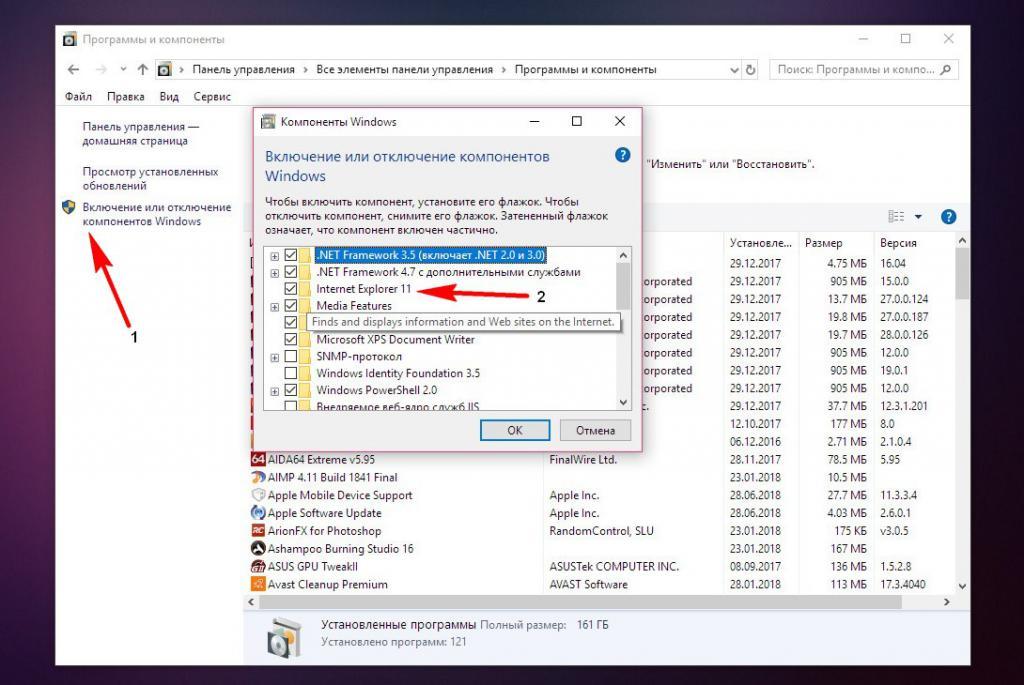Uncheck Windows PowerShell 2.0 checkbox
1024x685 pixels.
click(x=291, y=390)
